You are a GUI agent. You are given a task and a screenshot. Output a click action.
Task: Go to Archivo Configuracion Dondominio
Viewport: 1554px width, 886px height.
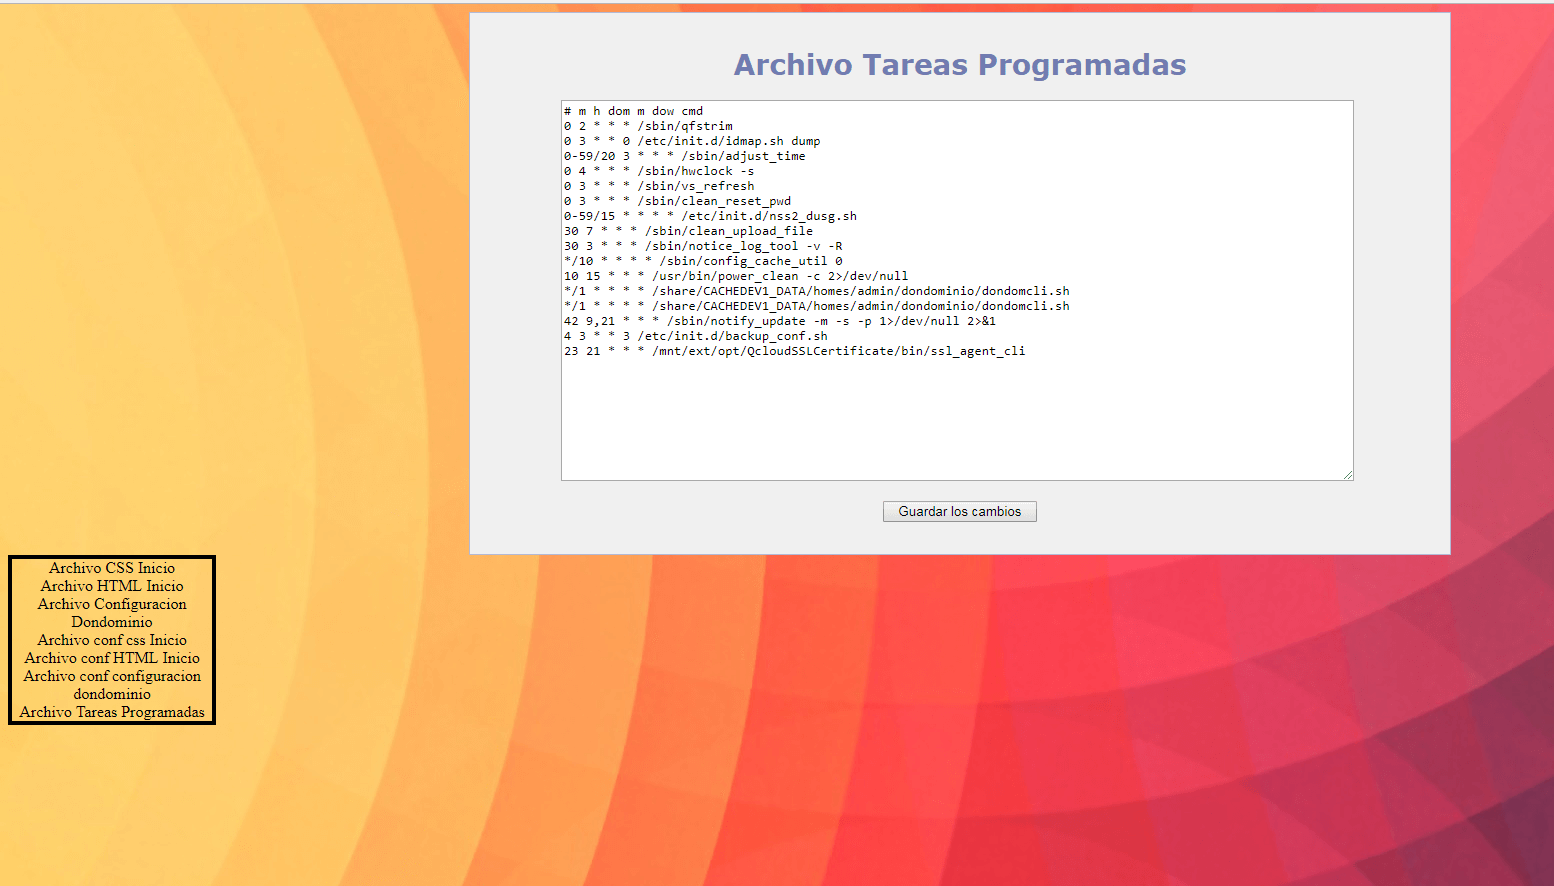point(112,613)
